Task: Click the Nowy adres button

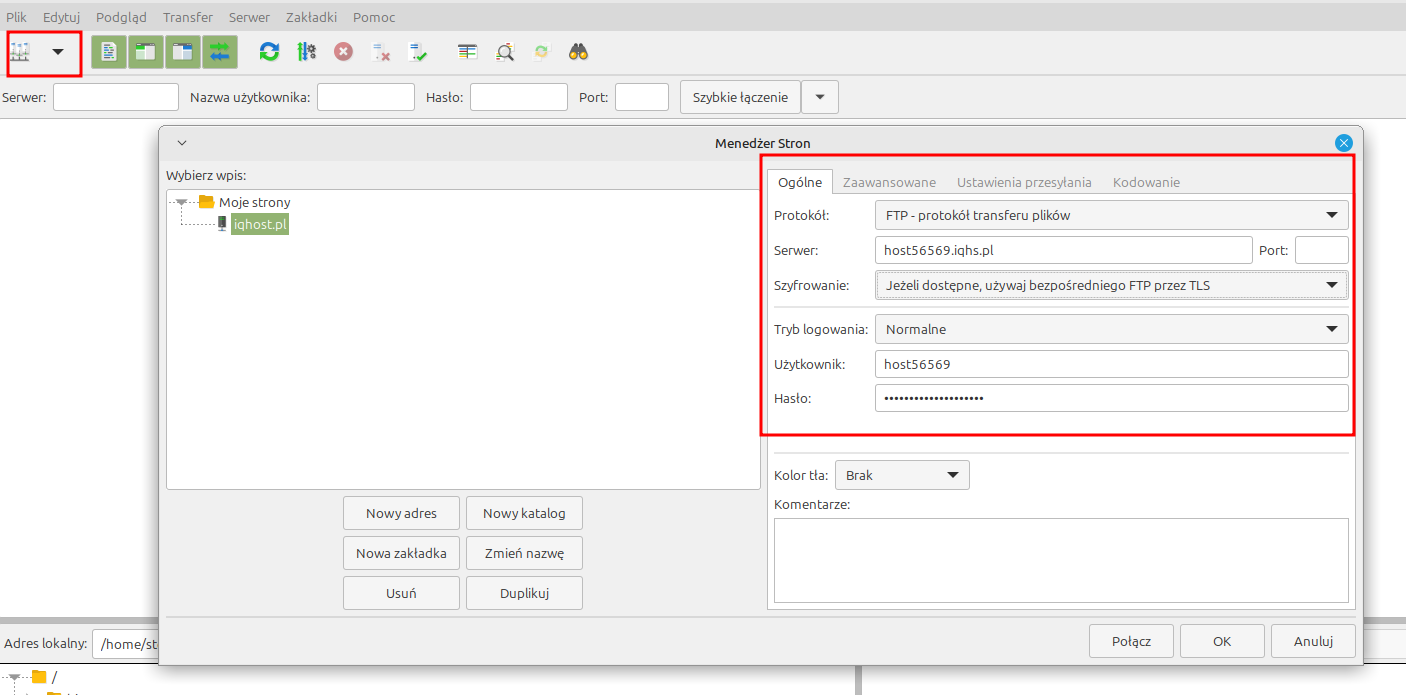Action: pyautogui.click(x=401, y=513)
